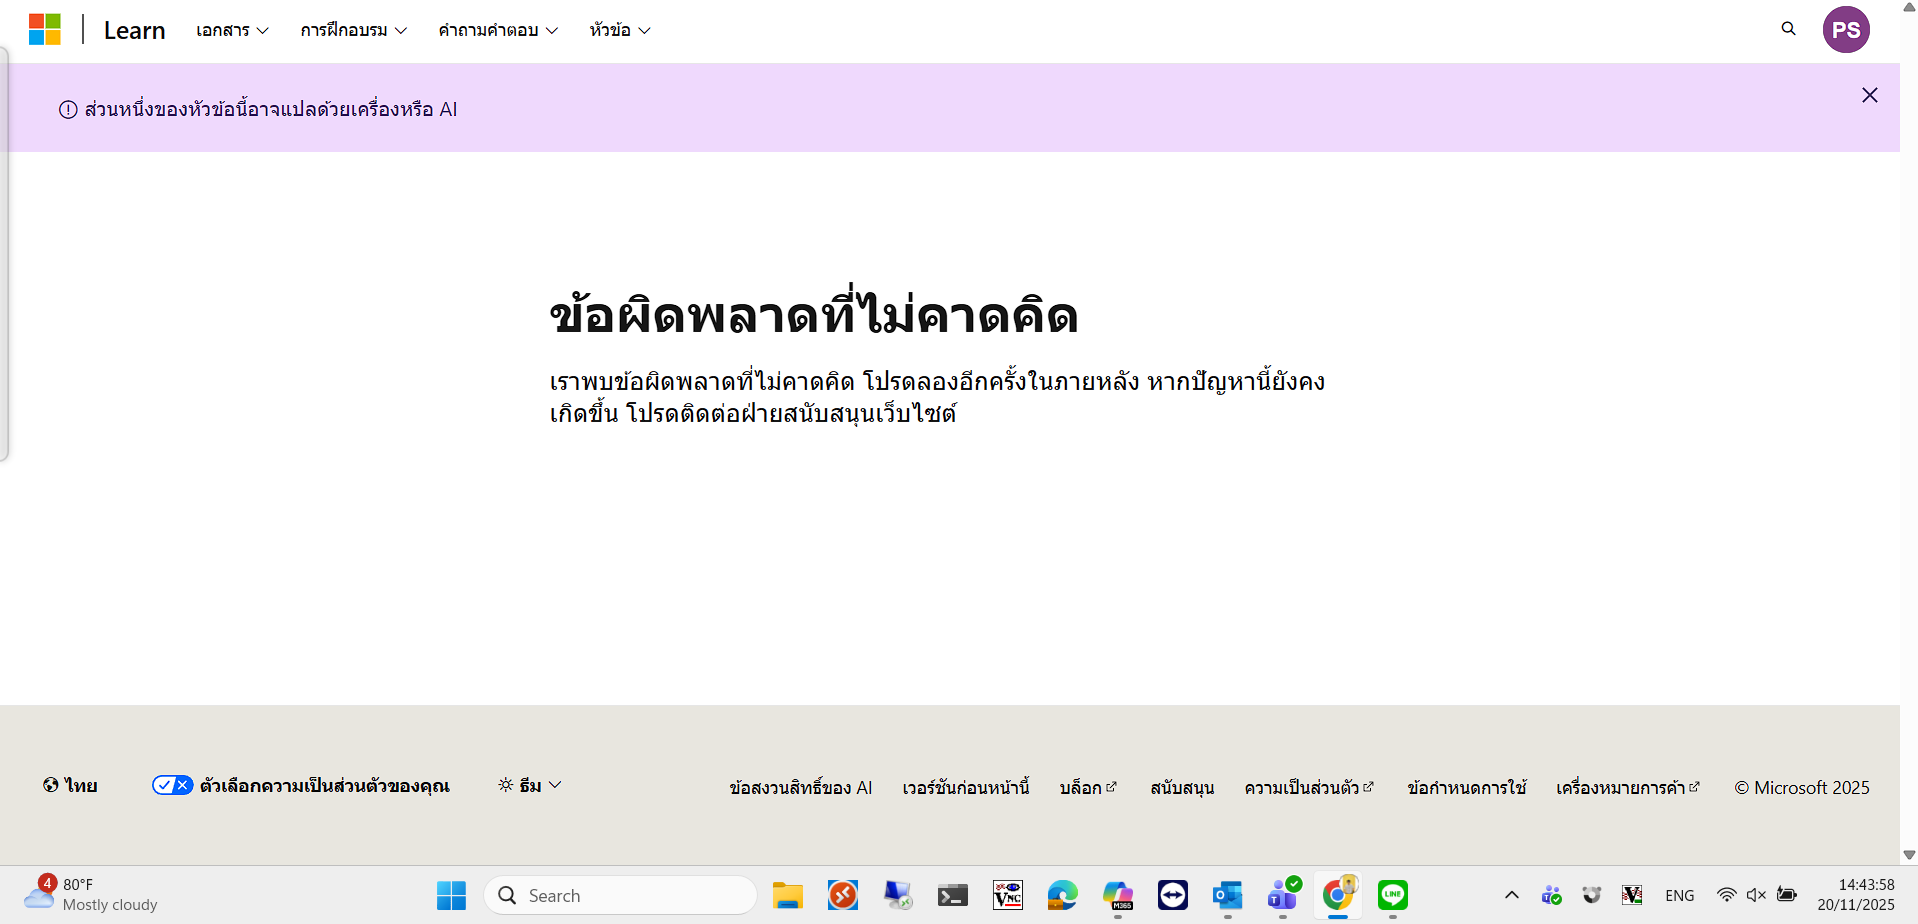Viewport: 1918px width, 924px height.
Task: Open TeamViewer from the taskbar
Action: (1172, 896)
